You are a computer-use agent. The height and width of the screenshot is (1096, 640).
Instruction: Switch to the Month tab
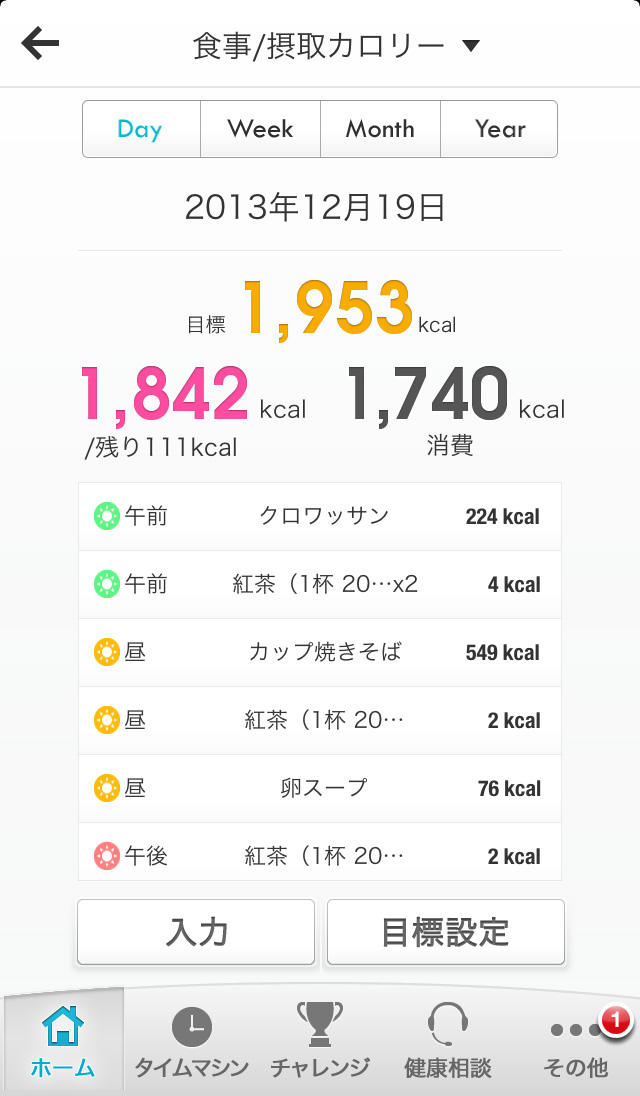point(380,129)
